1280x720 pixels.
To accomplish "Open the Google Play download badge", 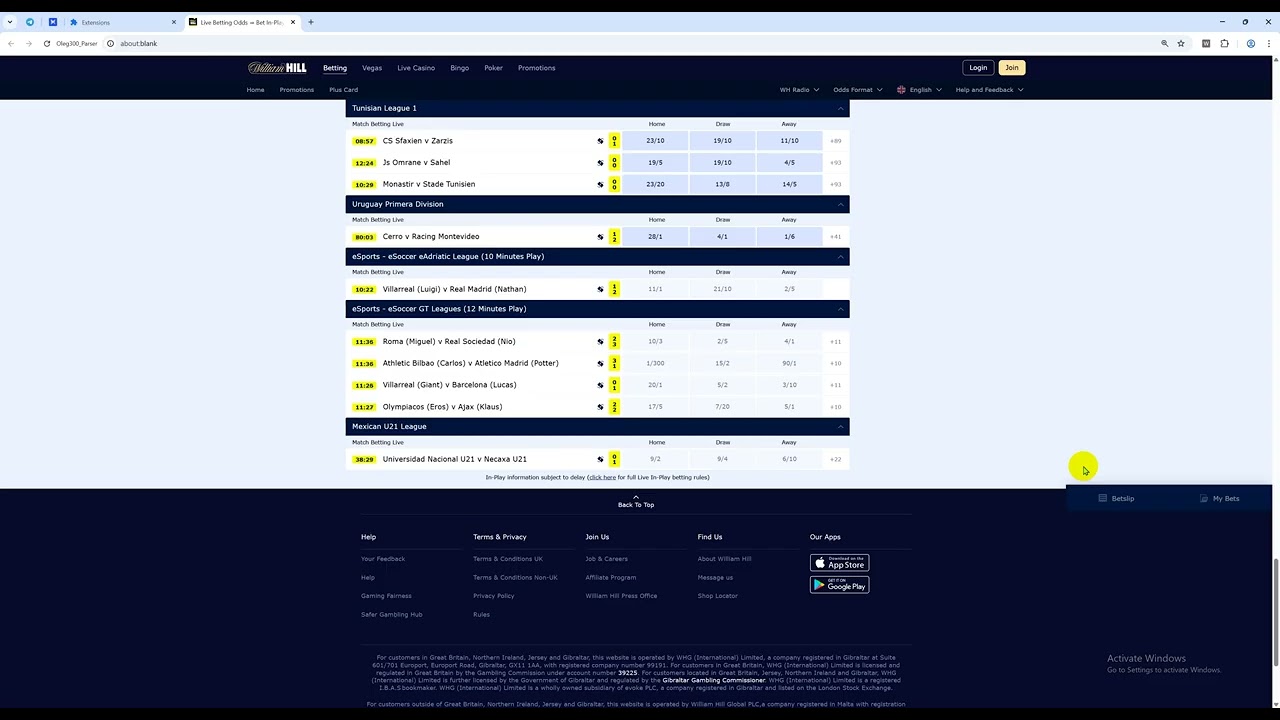I will (x=839, y=585).
